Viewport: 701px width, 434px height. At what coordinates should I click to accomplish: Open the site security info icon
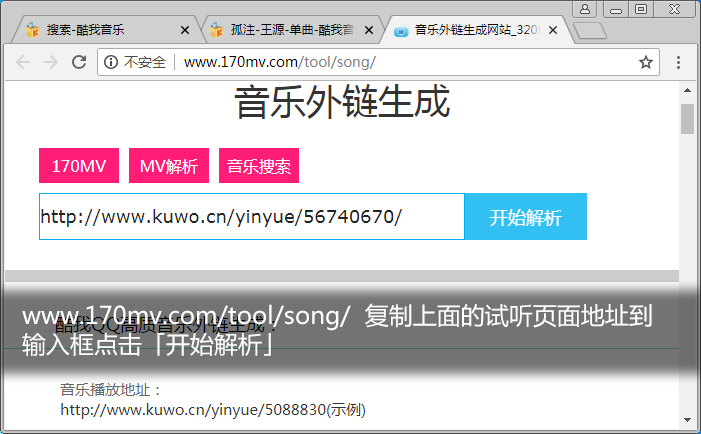(111, 62)
